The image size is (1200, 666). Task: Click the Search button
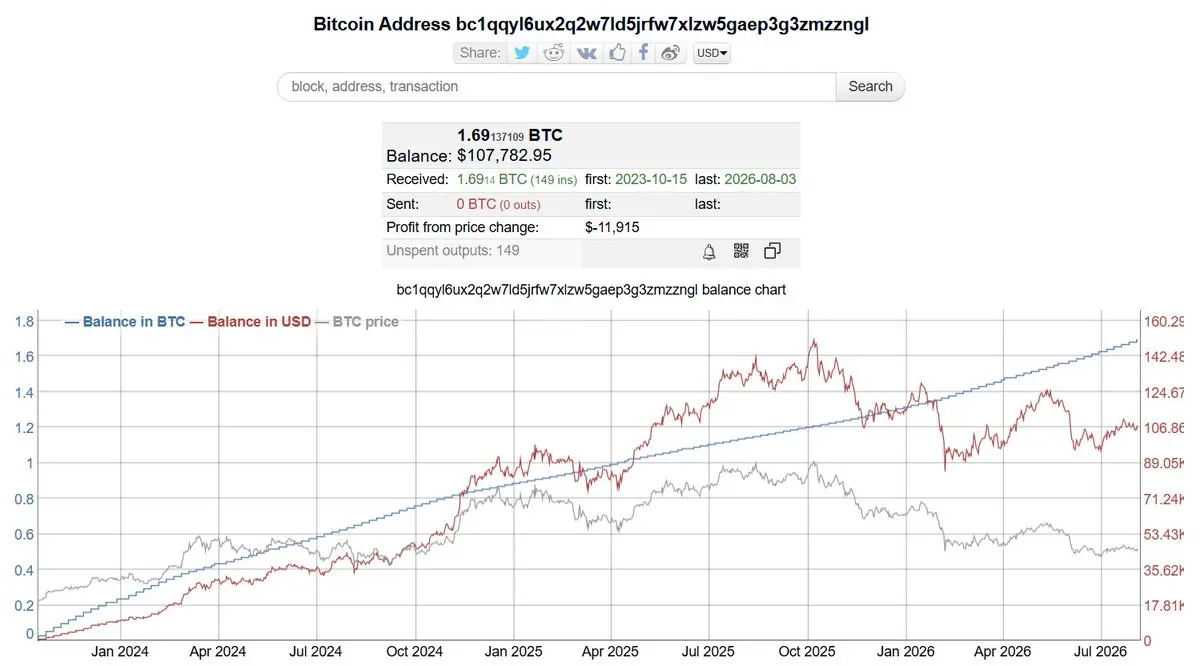click(870, 86)
